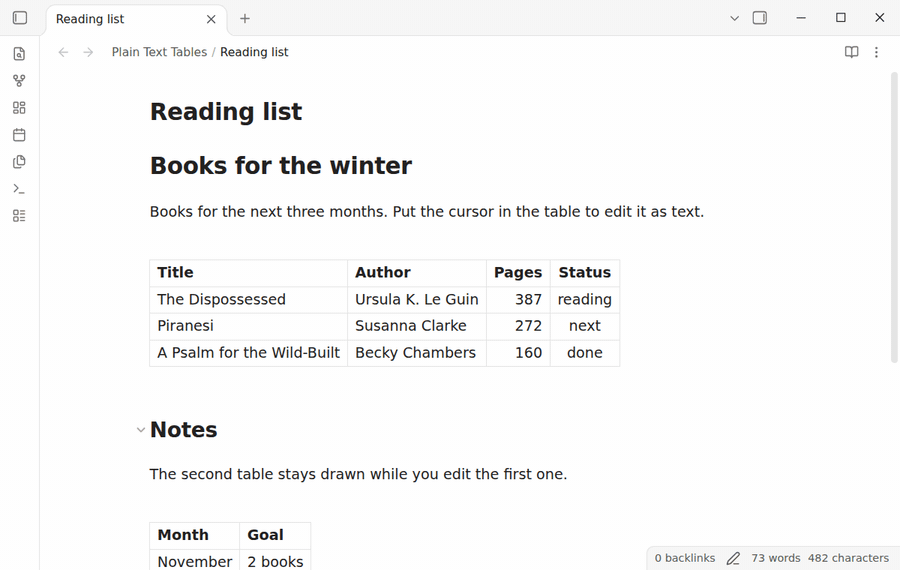Screen dimensions: 900x570
Task: Click the Susanna Clarke cell
Action: tap(417, 326)
